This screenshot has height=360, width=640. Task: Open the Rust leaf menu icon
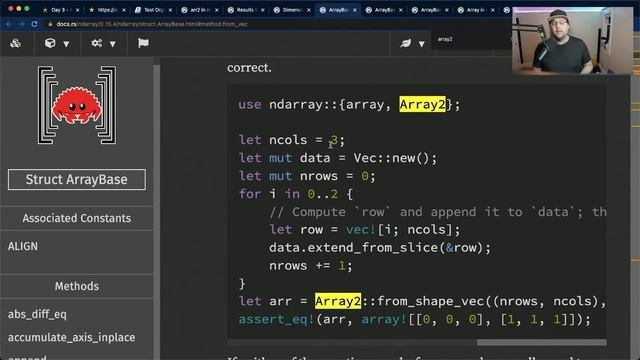pyautogui.click(x=405, y=43)
